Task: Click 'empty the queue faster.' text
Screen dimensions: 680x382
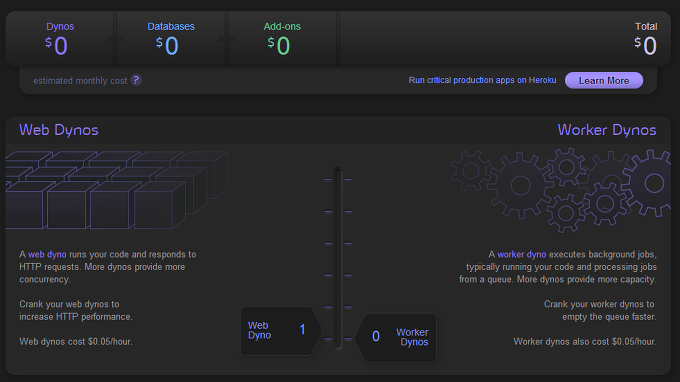Action: tap(609, 317)
